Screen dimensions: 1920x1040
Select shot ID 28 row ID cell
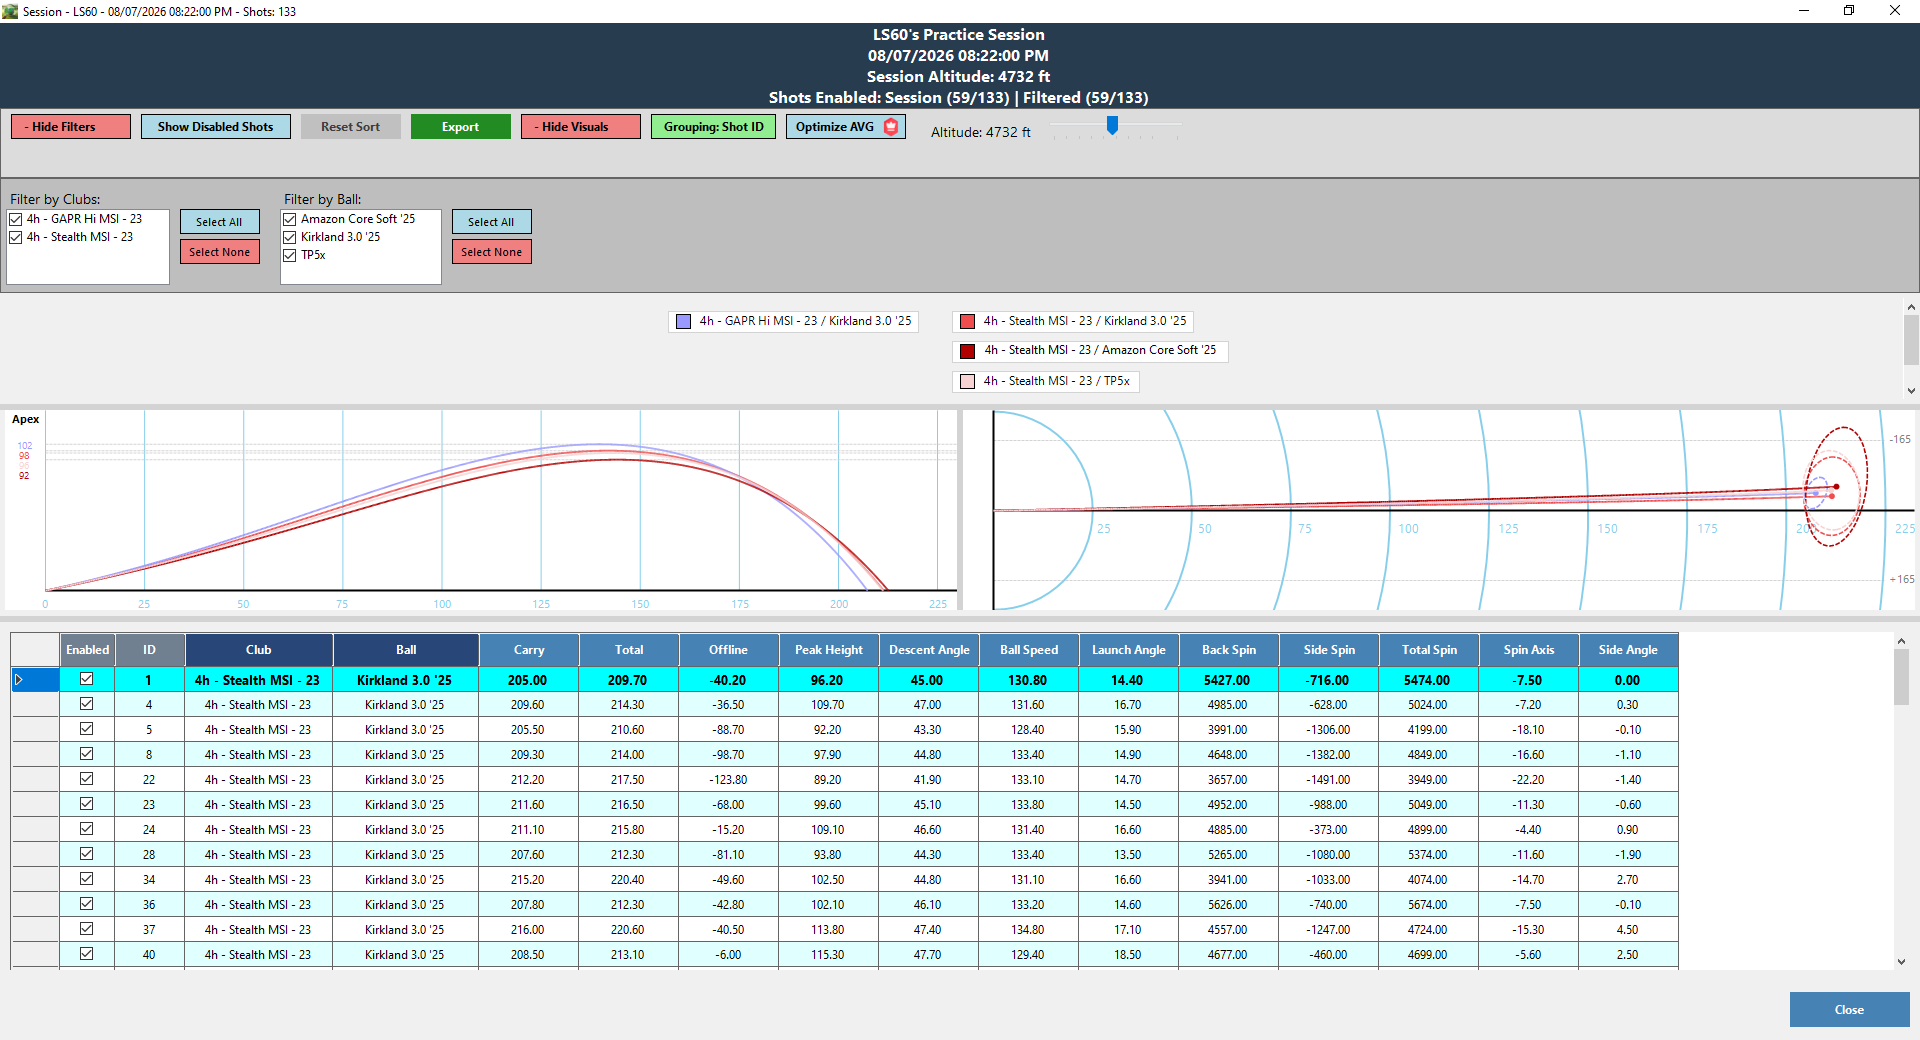[149, 855]
